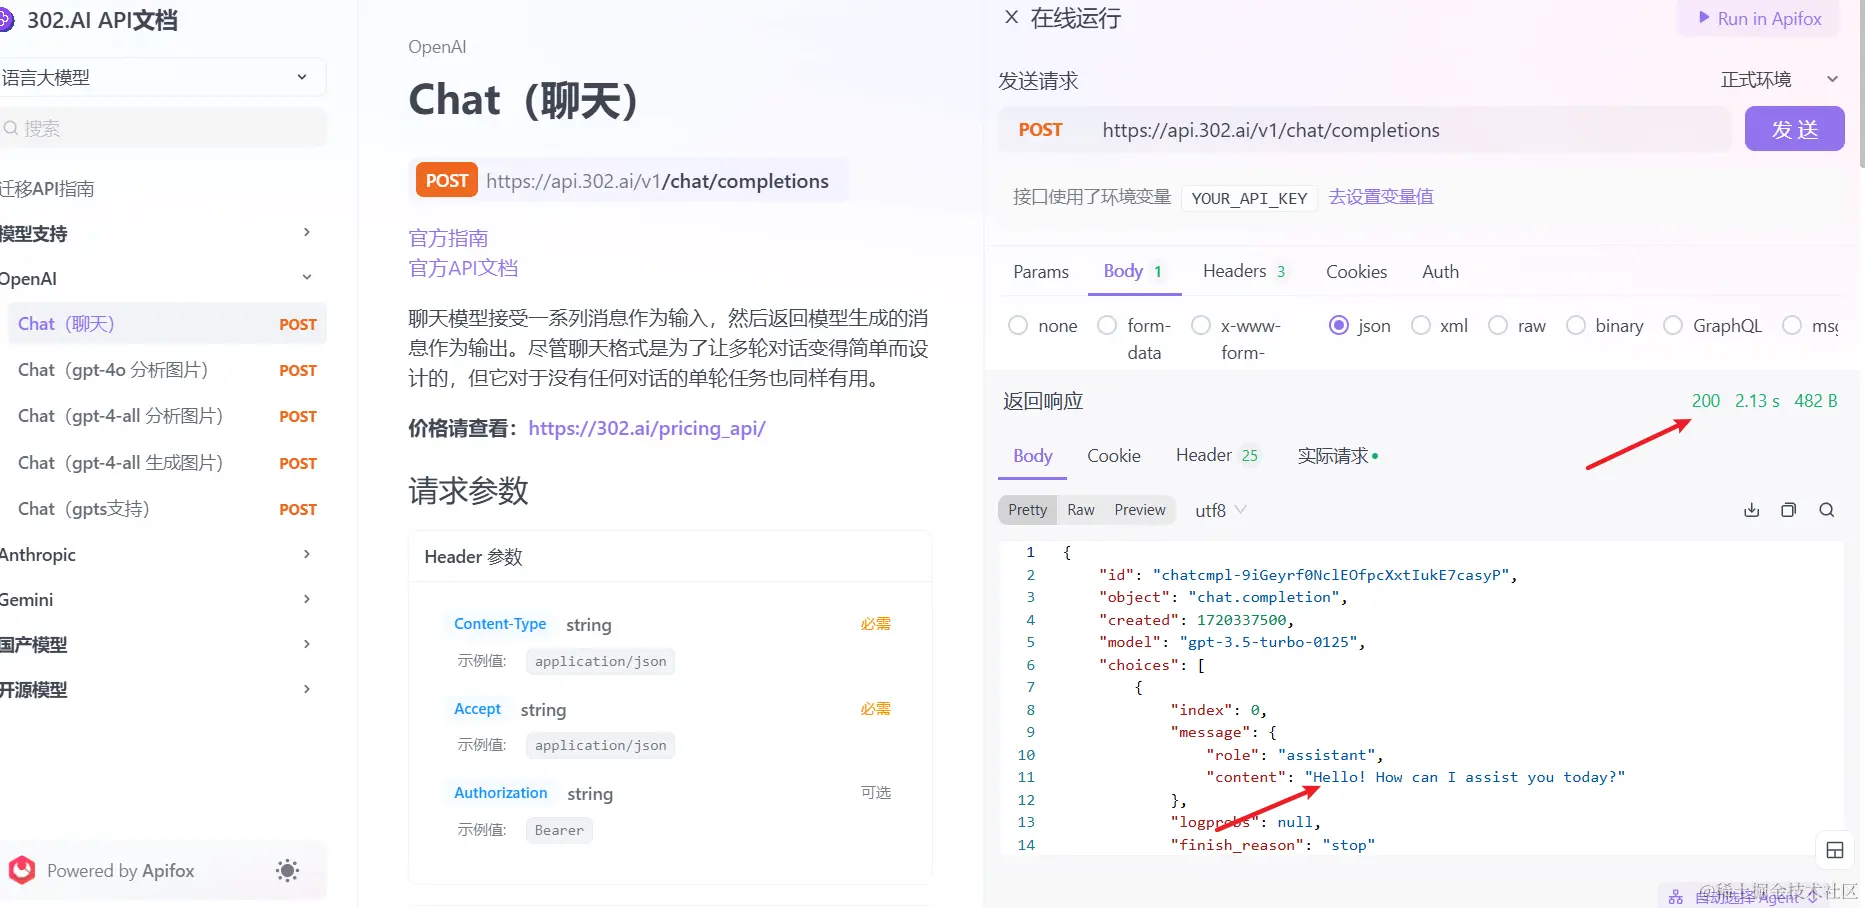Select the xml body format radio

1421,325
